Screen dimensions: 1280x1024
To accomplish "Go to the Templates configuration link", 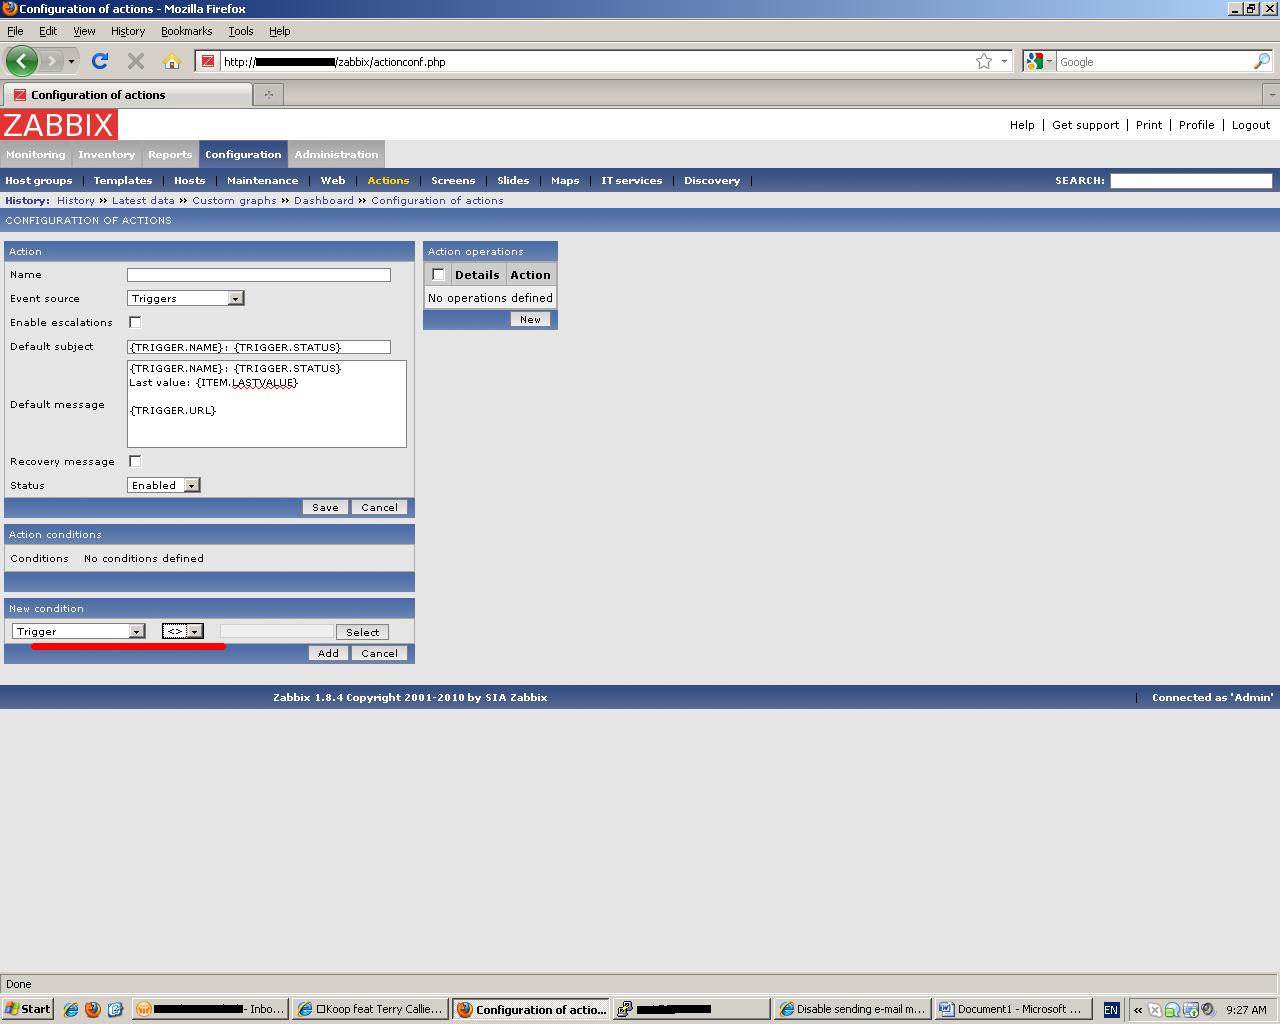I will click(x=123, y=181).
